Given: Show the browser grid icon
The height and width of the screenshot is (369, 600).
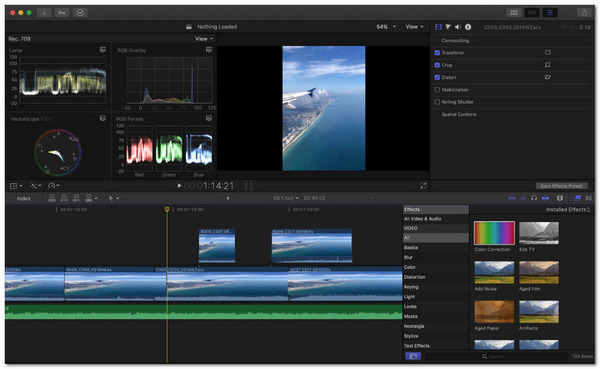Looking at the screenshot, I should coord(514,13).
